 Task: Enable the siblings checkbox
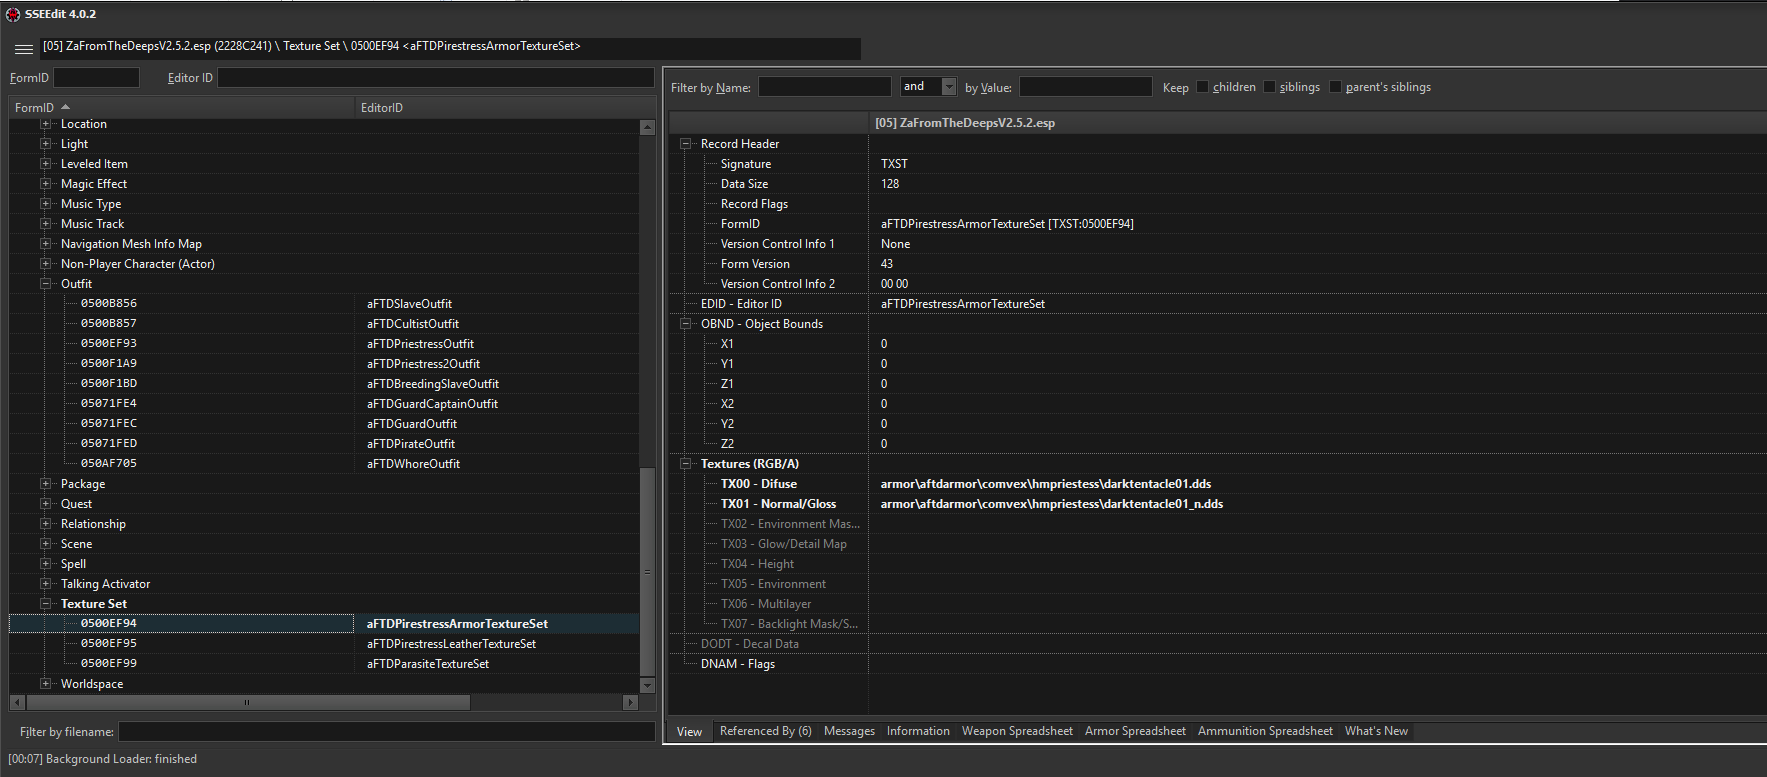pyautogui.click(x=1270, y=87)
